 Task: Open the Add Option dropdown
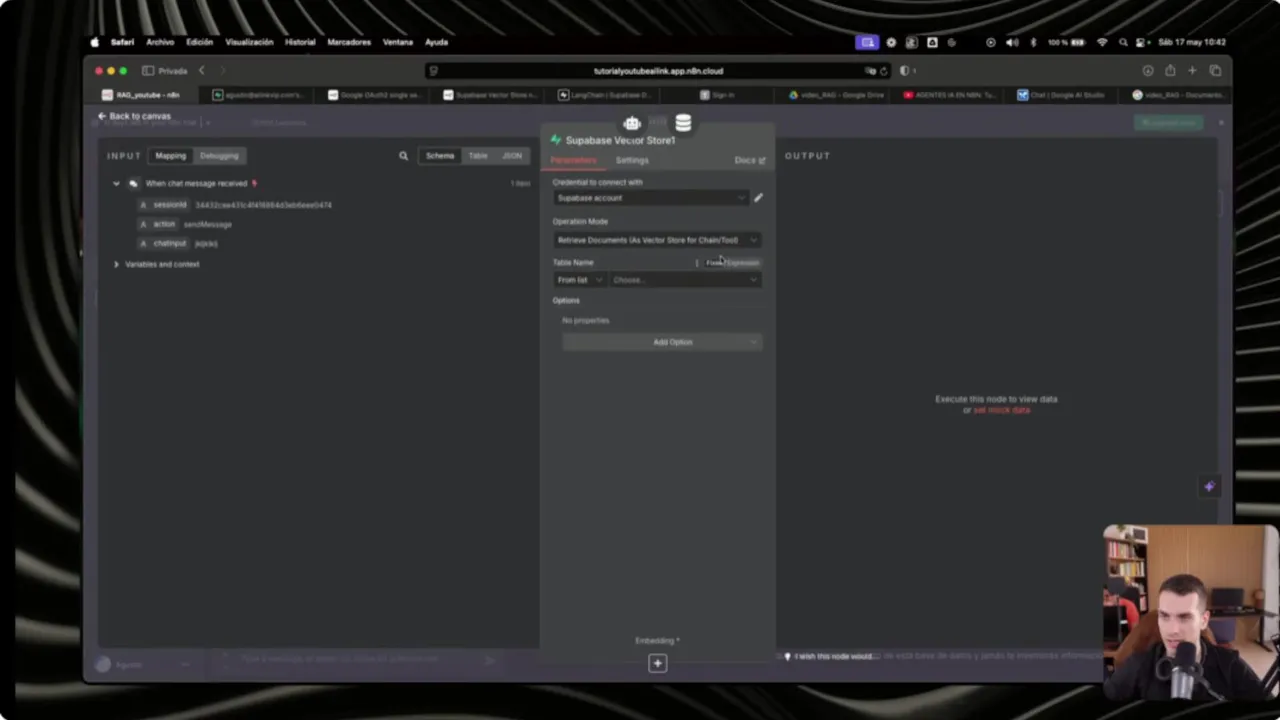click(662, 342)
